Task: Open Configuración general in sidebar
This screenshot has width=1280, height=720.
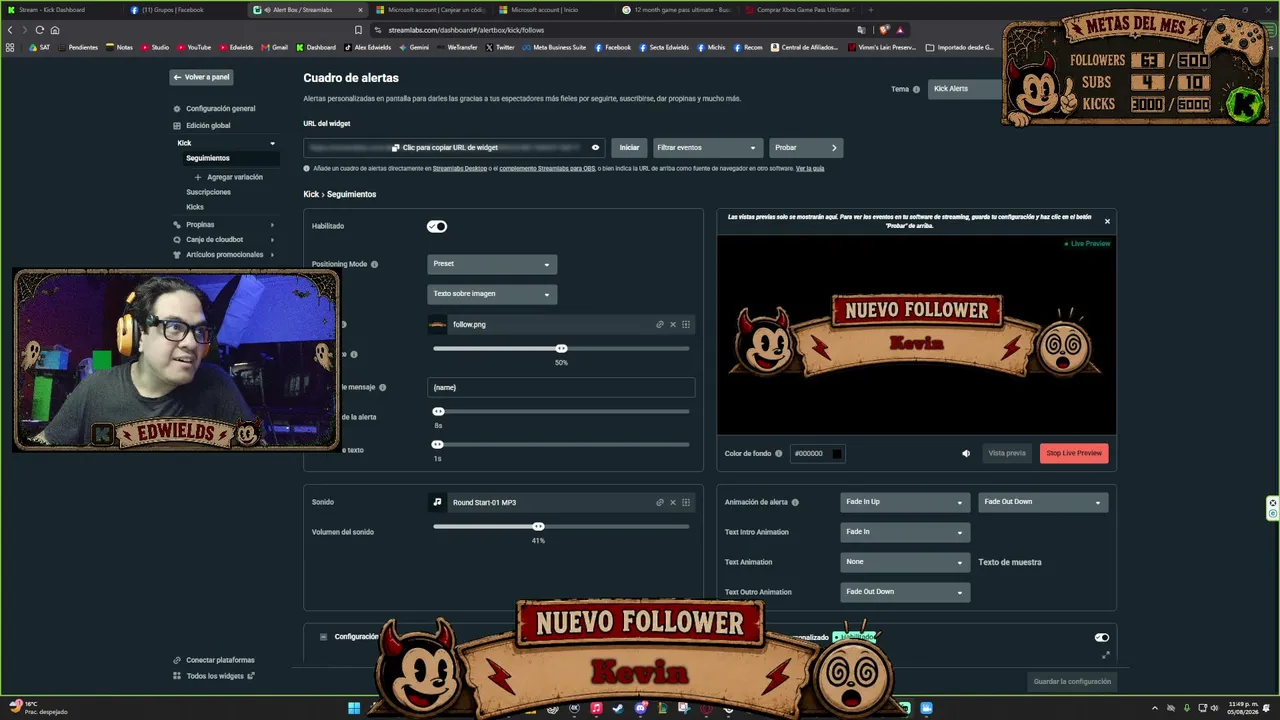Action: click(x=220, y=109)
